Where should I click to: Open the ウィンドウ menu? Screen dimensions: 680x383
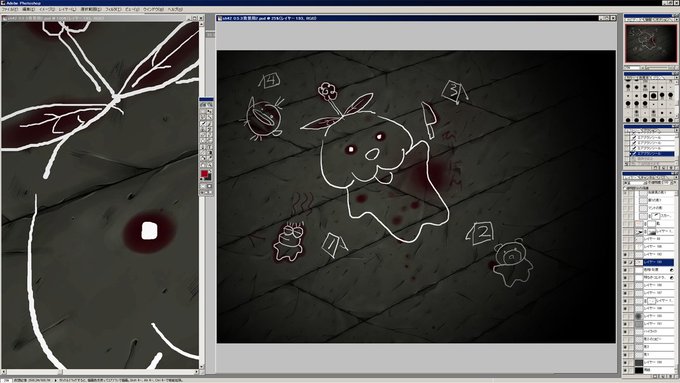coord(153,9)
